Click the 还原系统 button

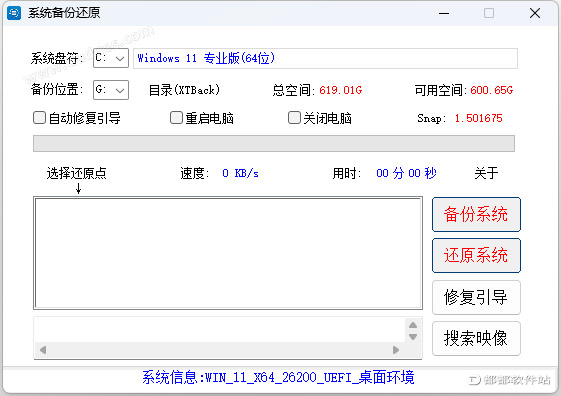(476, 255)
